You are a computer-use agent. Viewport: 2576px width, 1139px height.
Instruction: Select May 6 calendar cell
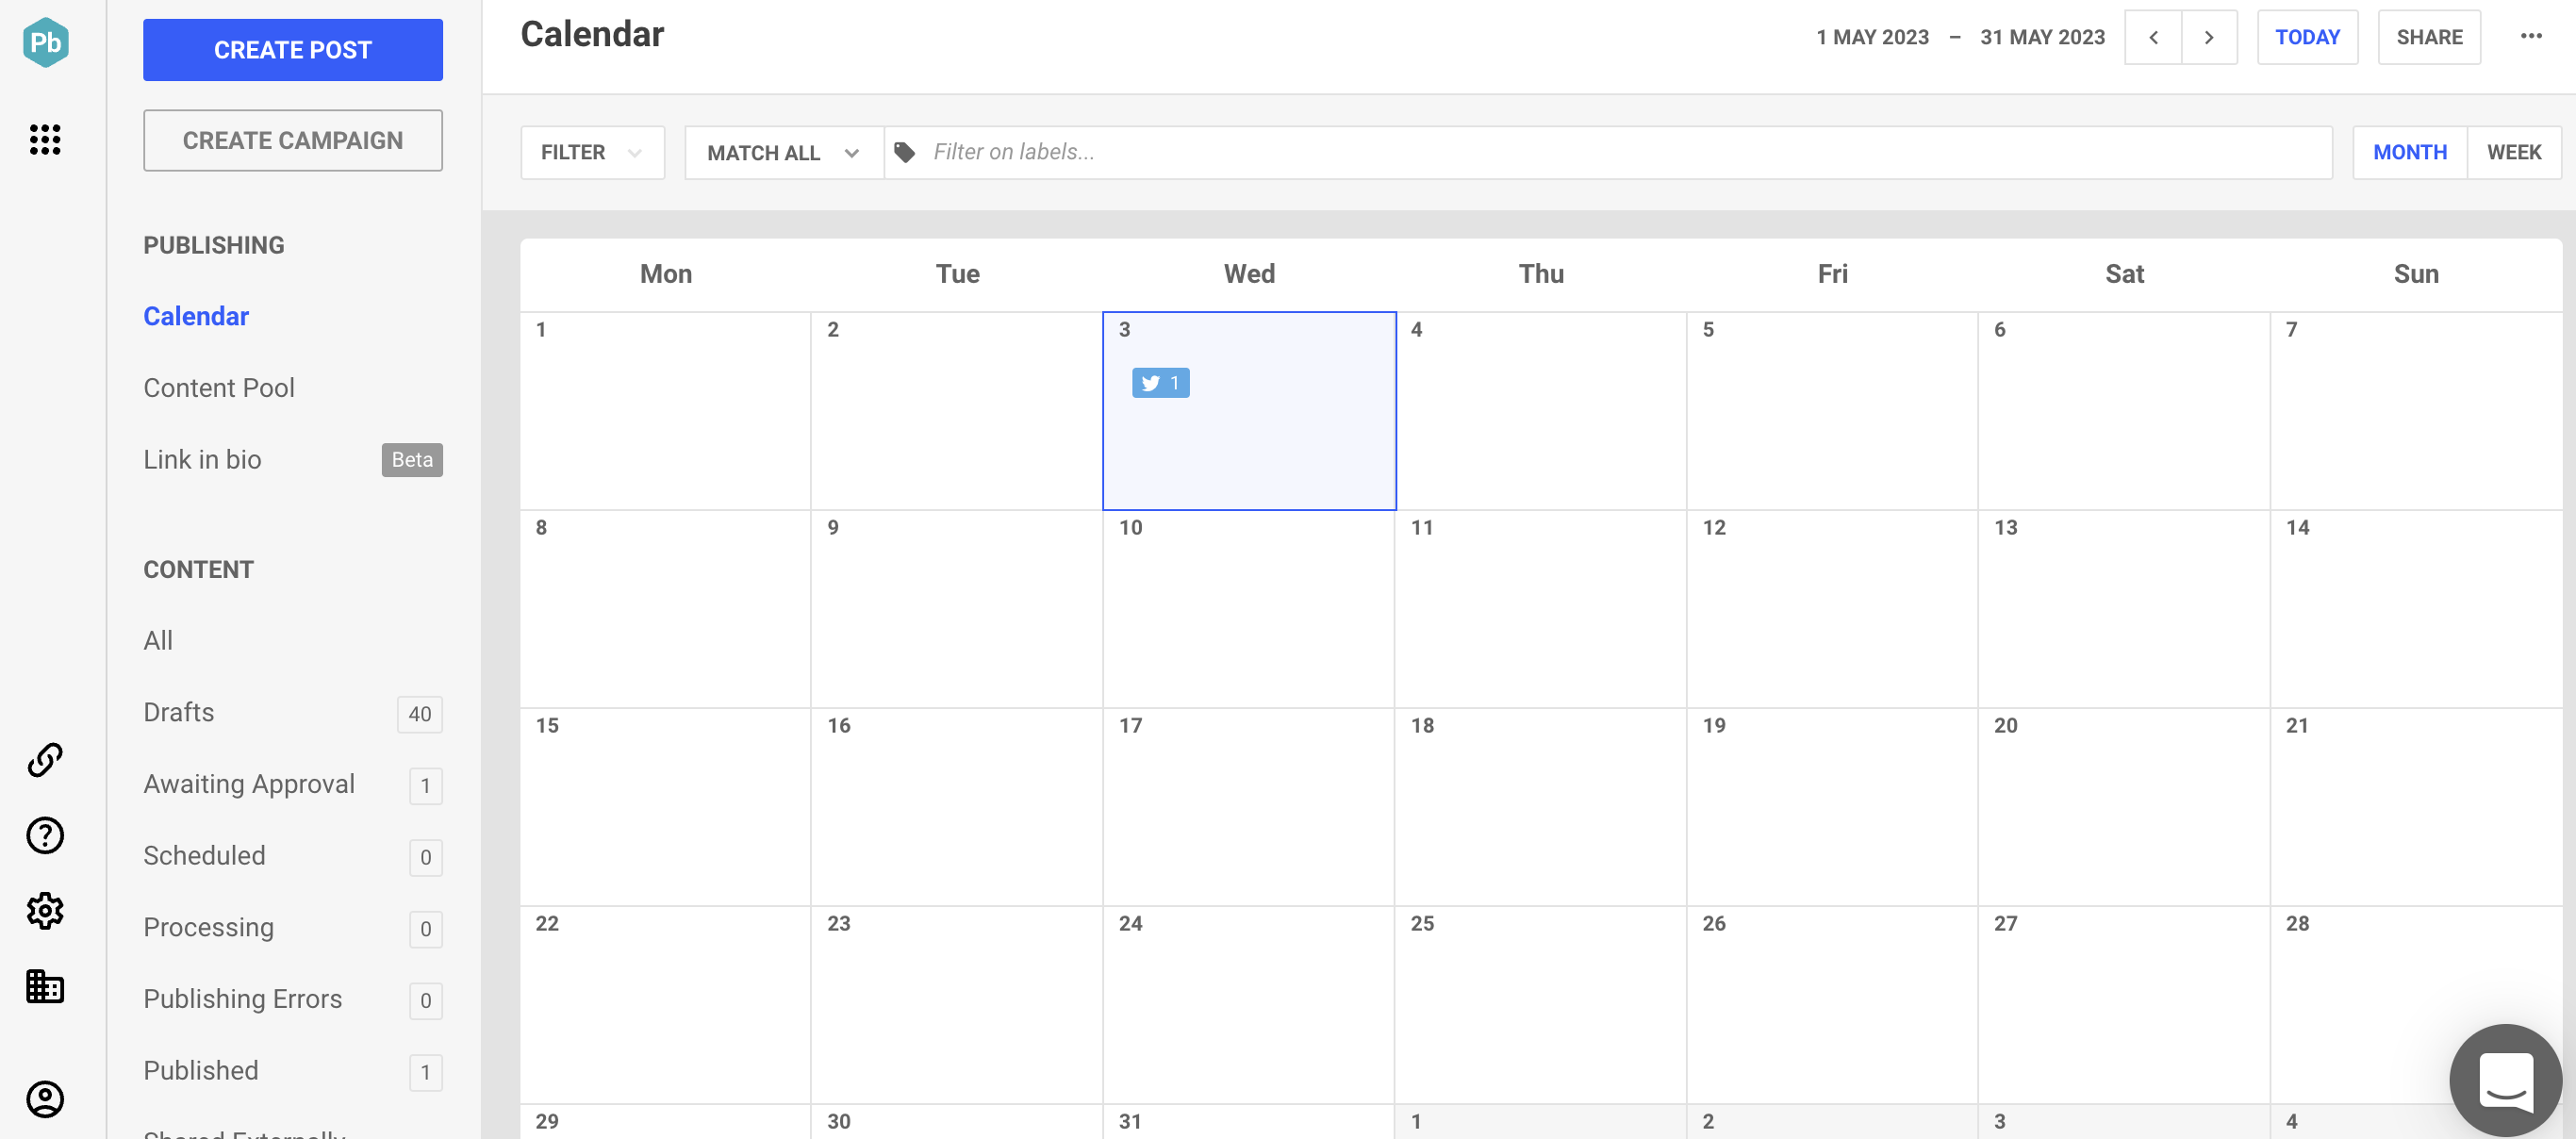pyautogui.click(x=2124, y=411)
